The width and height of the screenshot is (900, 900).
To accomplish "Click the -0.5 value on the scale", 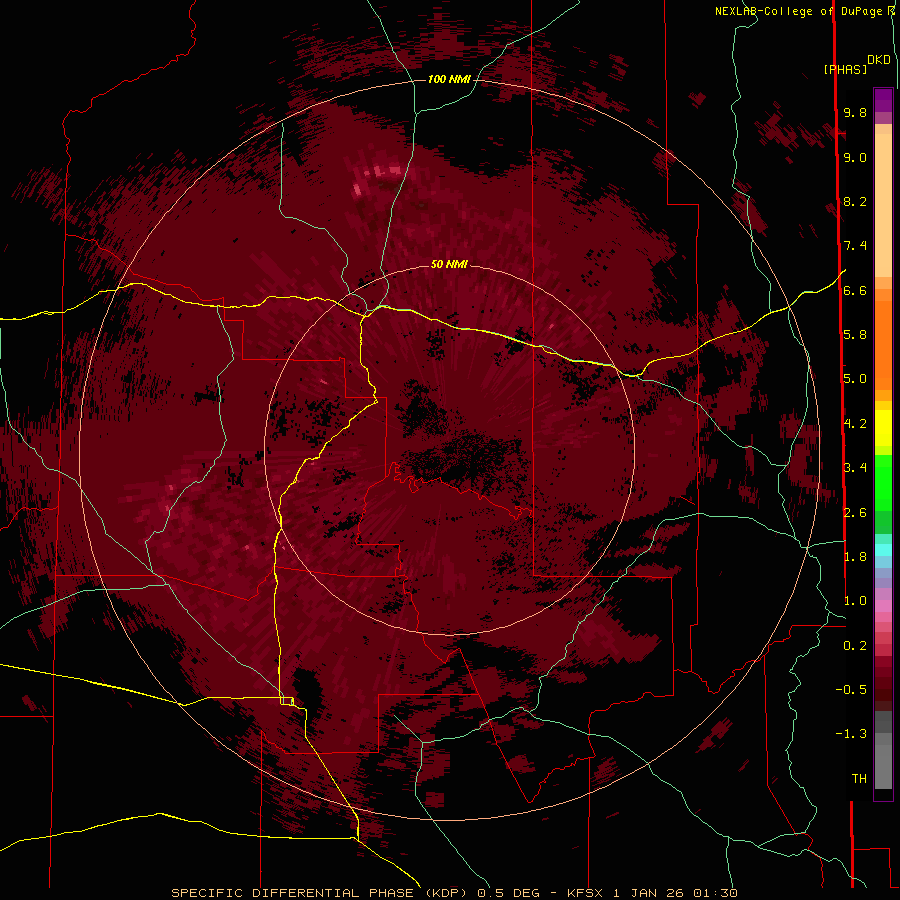I will [x=851, y=690].
